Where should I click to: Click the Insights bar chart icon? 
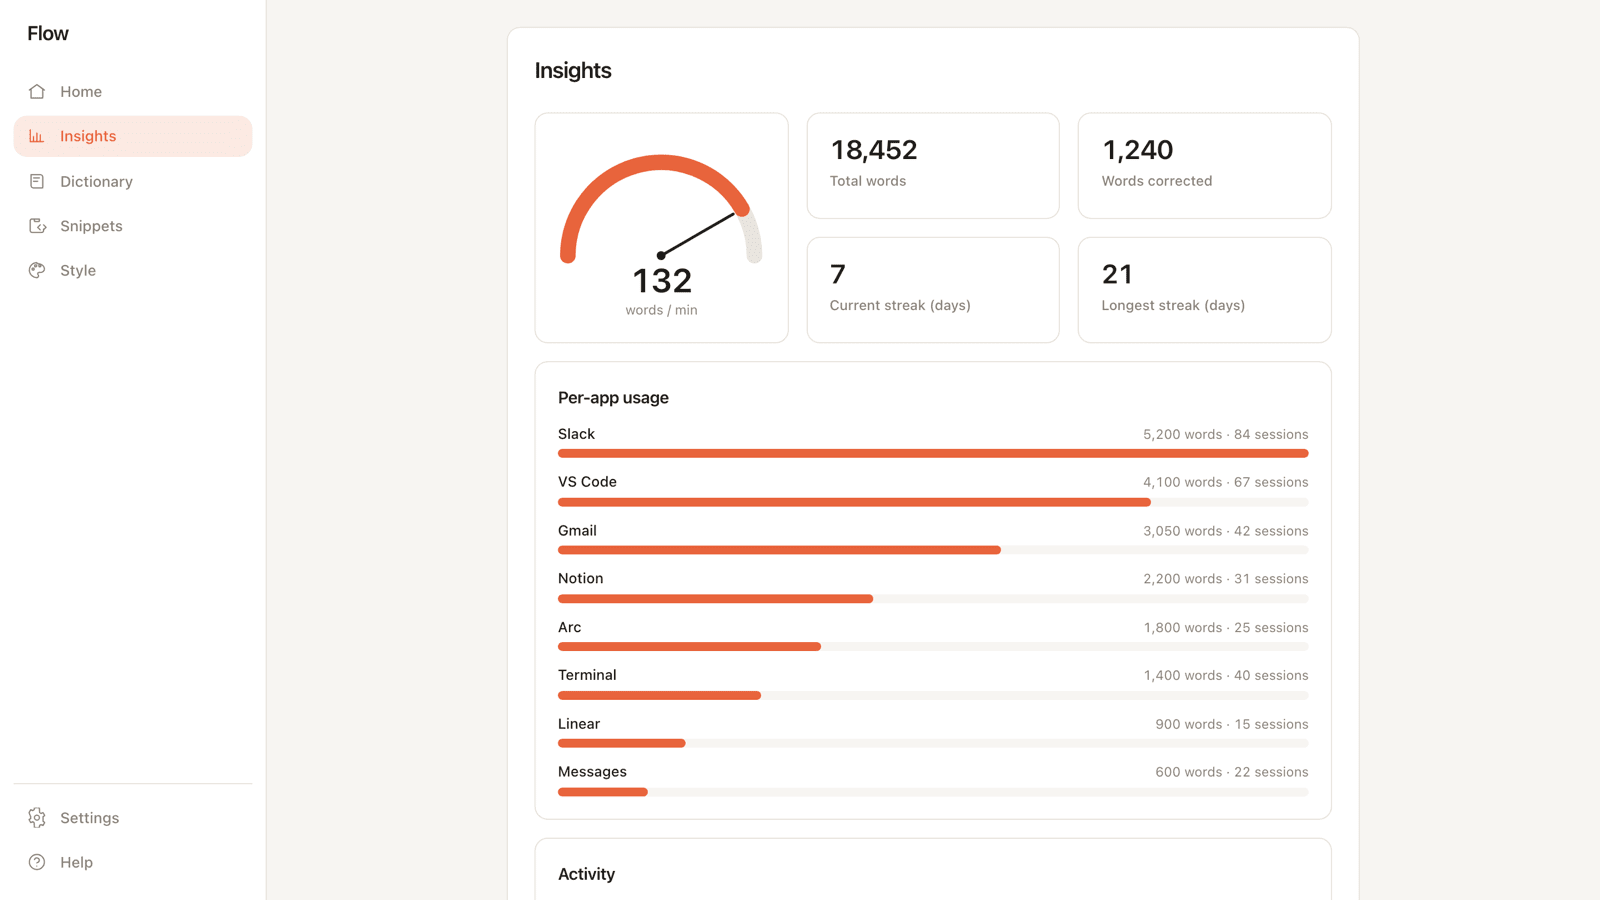(x=37, y=136)
